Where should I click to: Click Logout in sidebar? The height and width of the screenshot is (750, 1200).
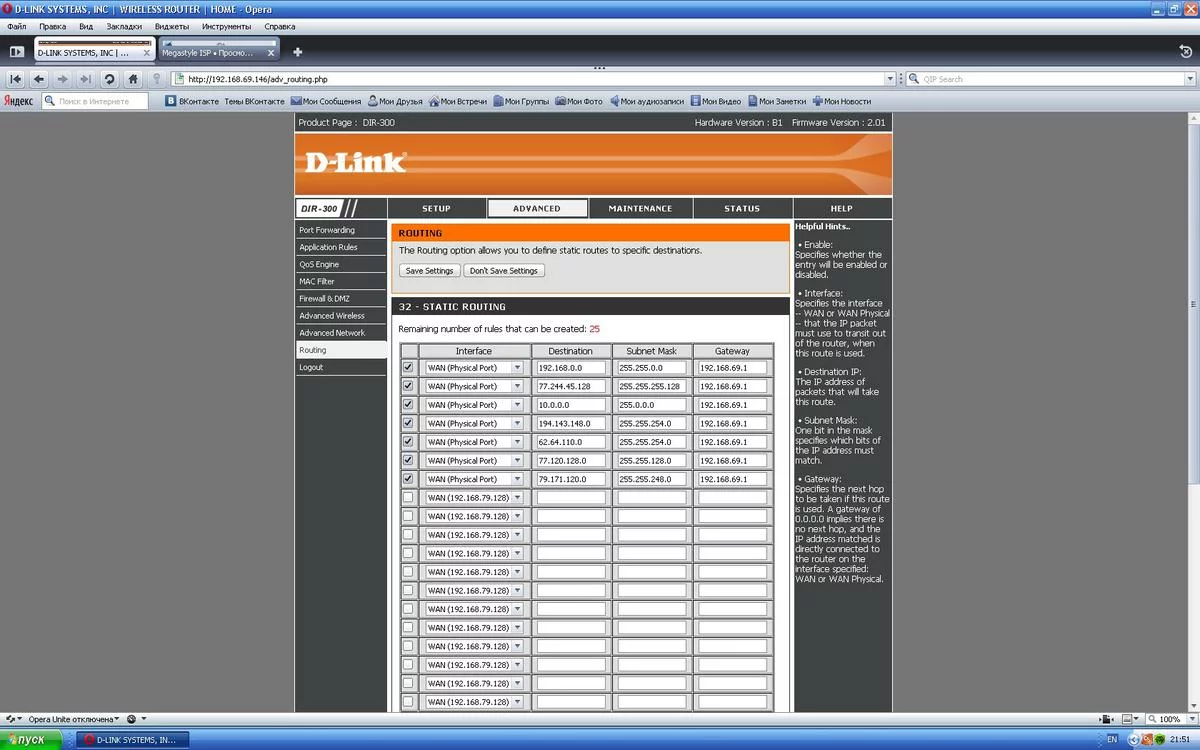tap(341, 367)
